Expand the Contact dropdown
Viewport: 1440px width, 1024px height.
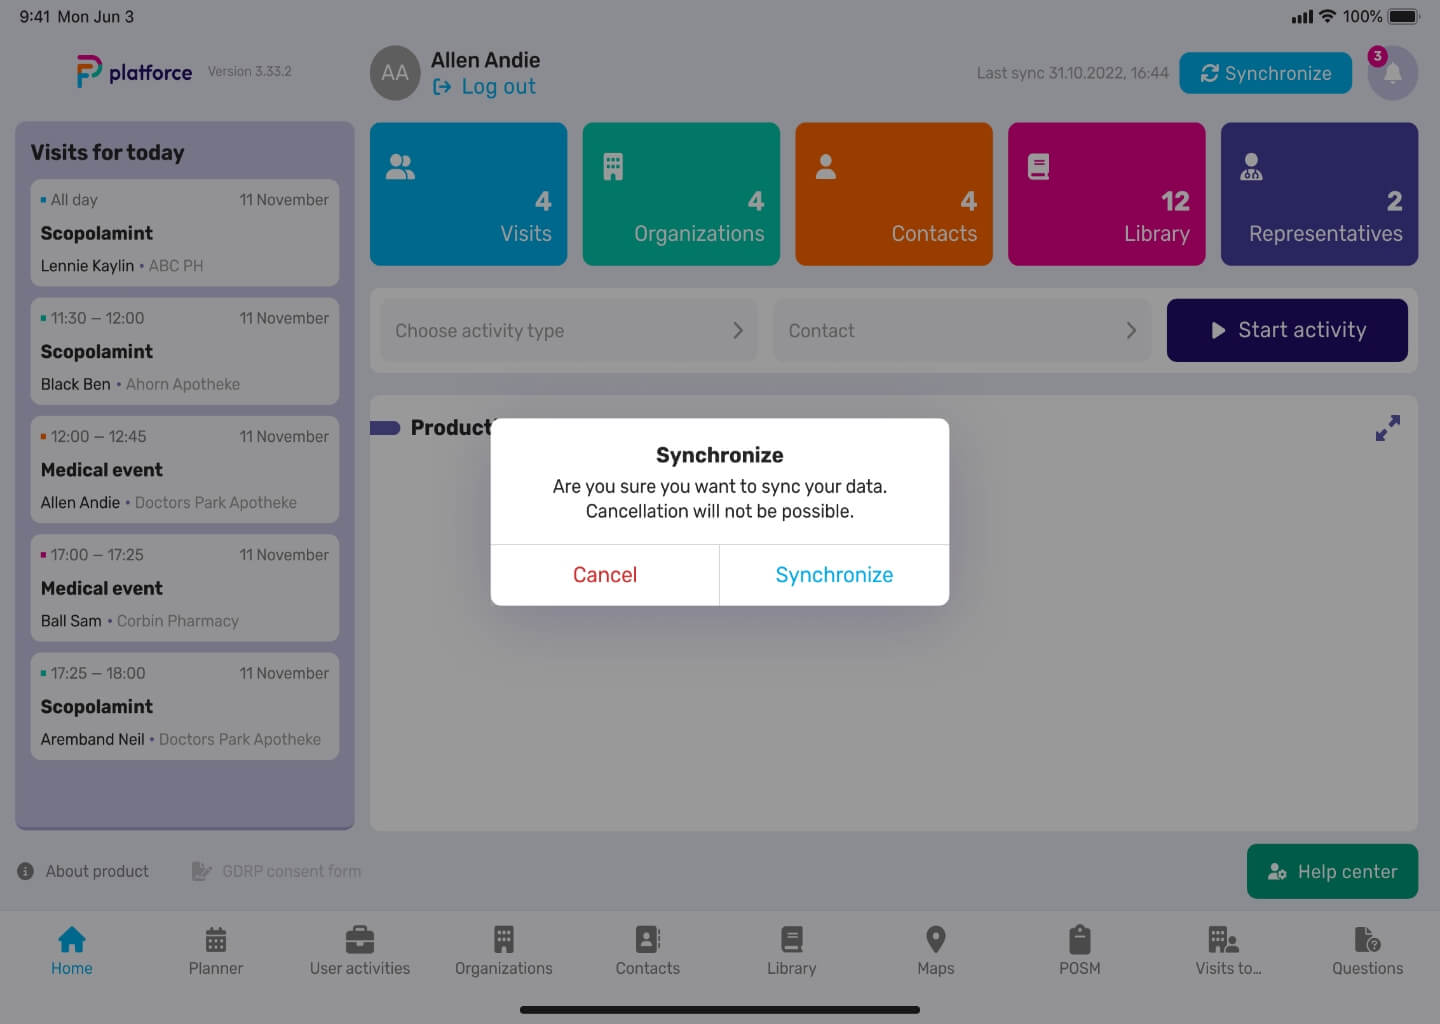[x=962, y=330]
